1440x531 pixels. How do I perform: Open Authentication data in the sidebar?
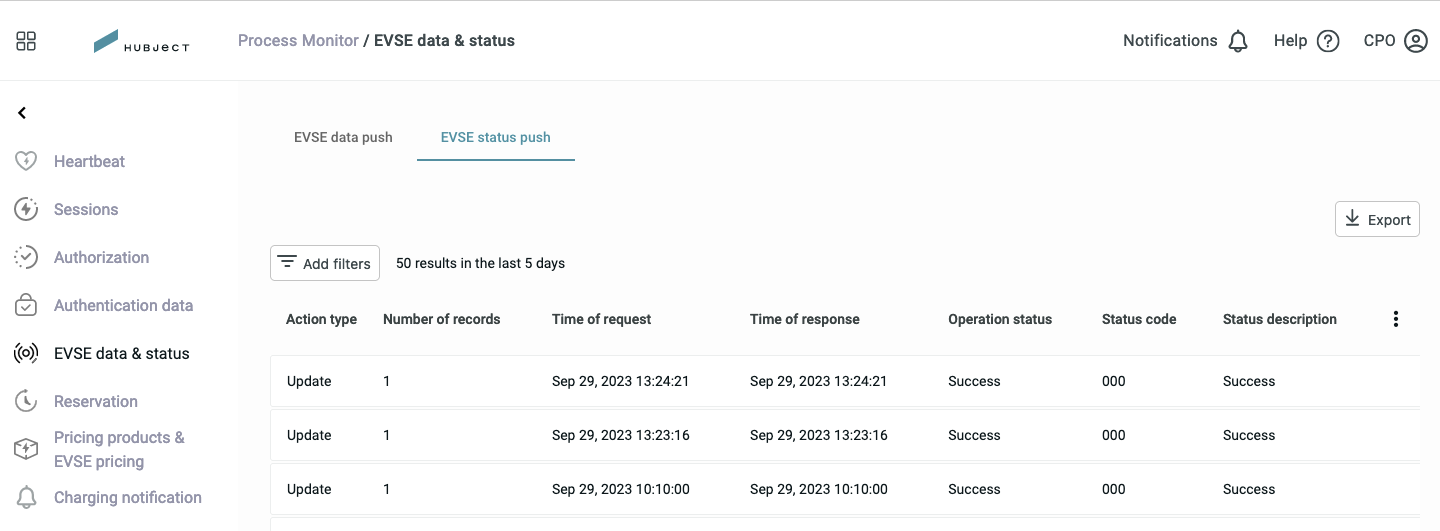pos(123,305)
